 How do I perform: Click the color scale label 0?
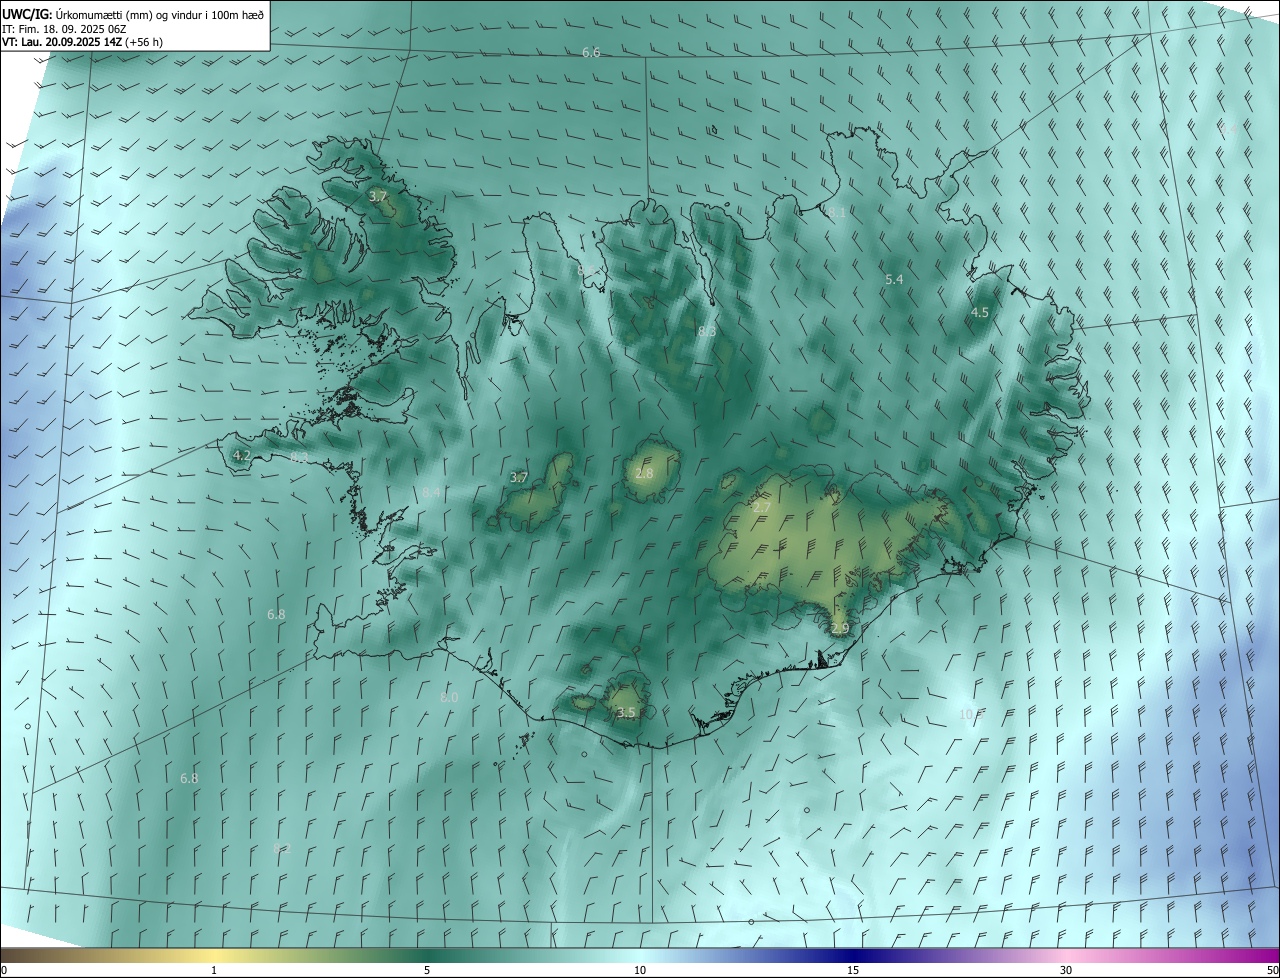point(5,971)
